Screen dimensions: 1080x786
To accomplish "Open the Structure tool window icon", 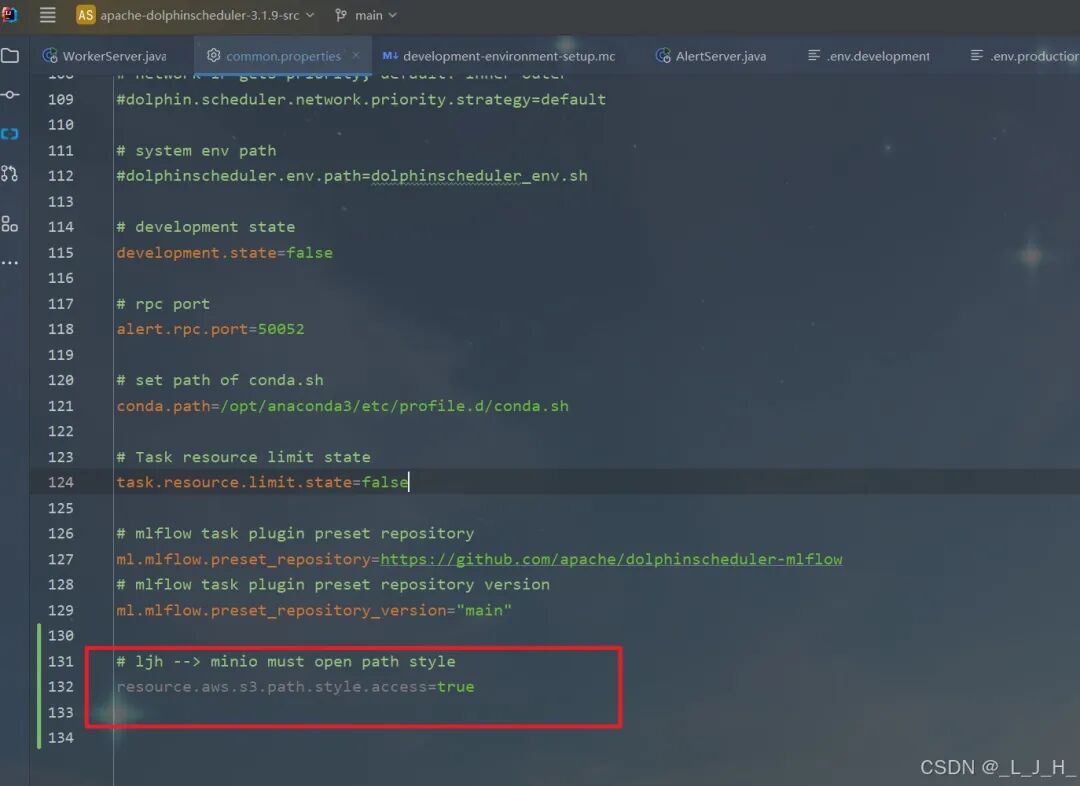I will 10,224.
